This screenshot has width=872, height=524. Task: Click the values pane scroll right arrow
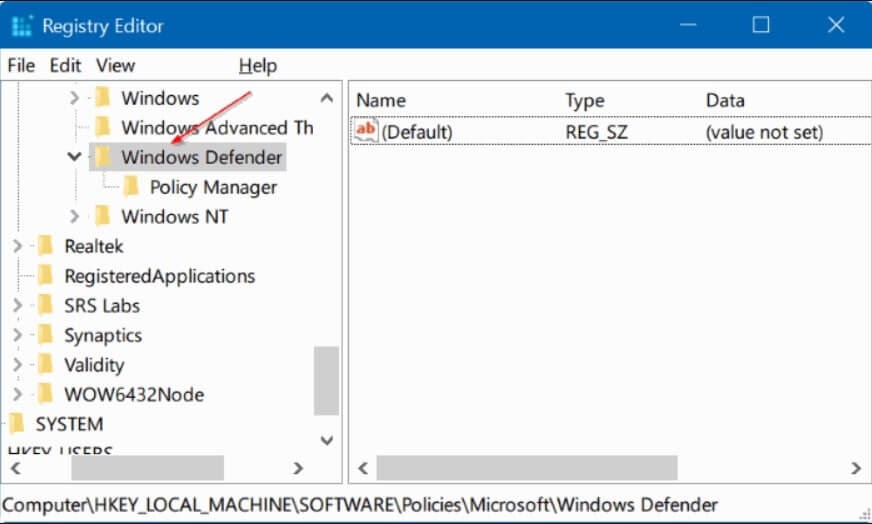coord(856,468)
